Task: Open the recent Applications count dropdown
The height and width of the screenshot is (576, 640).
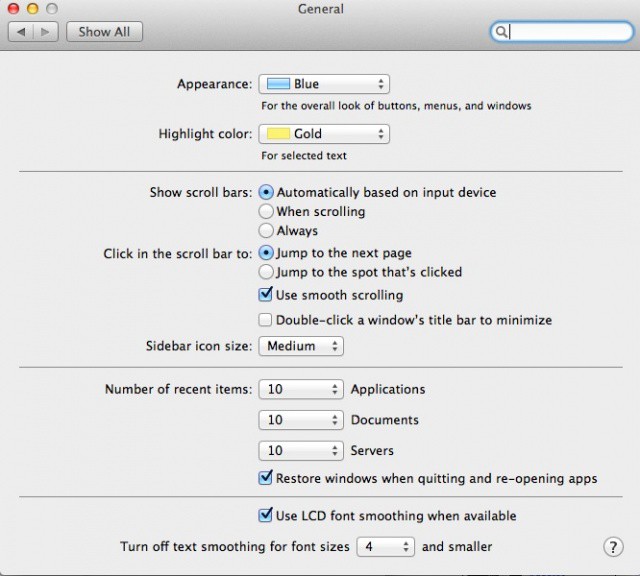Action: [301, 390]
